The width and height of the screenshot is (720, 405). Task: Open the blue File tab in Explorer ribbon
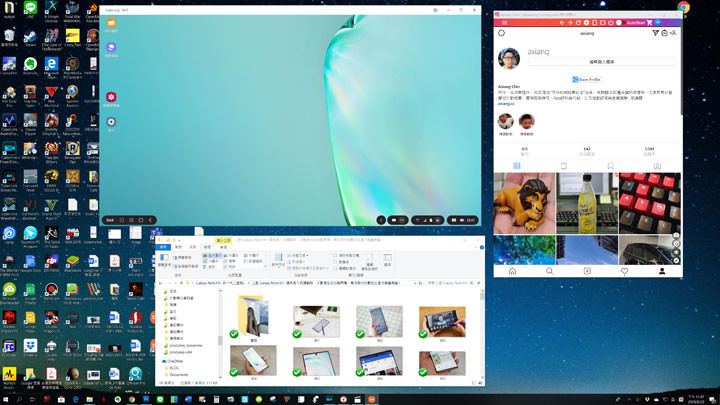pyautogui.click(x=163, y=247)
